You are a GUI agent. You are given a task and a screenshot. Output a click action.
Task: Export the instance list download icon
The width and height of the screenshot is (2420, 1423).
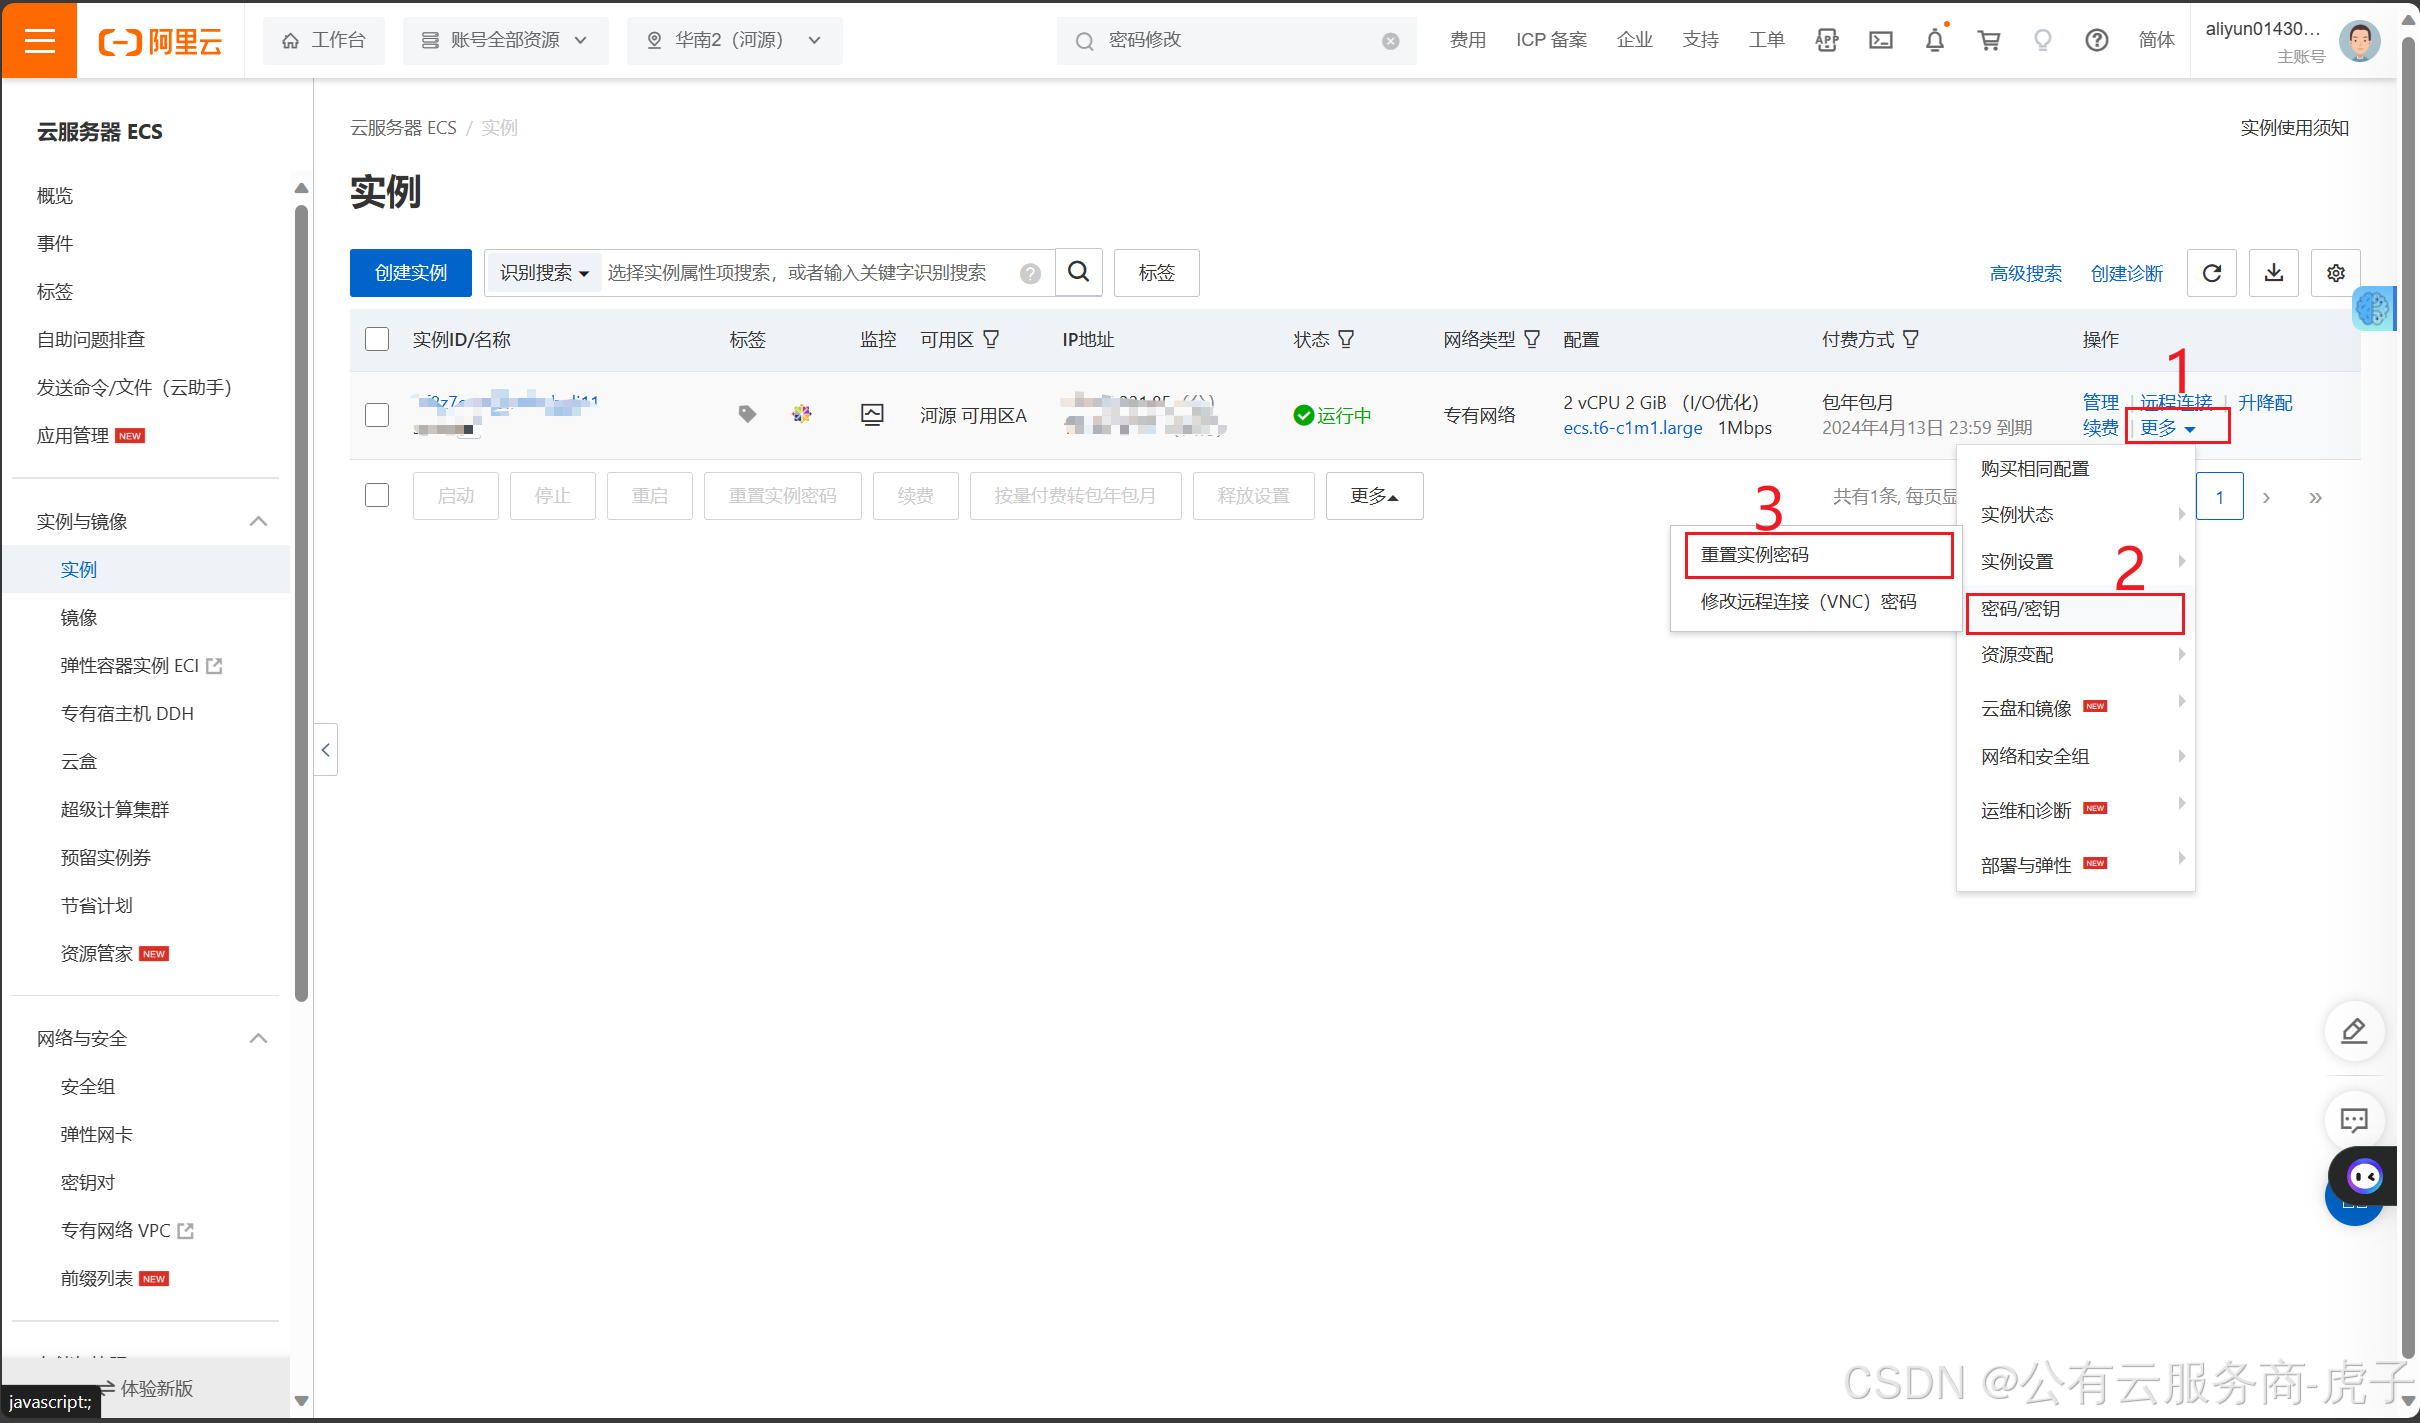[x=2274, y=273]
